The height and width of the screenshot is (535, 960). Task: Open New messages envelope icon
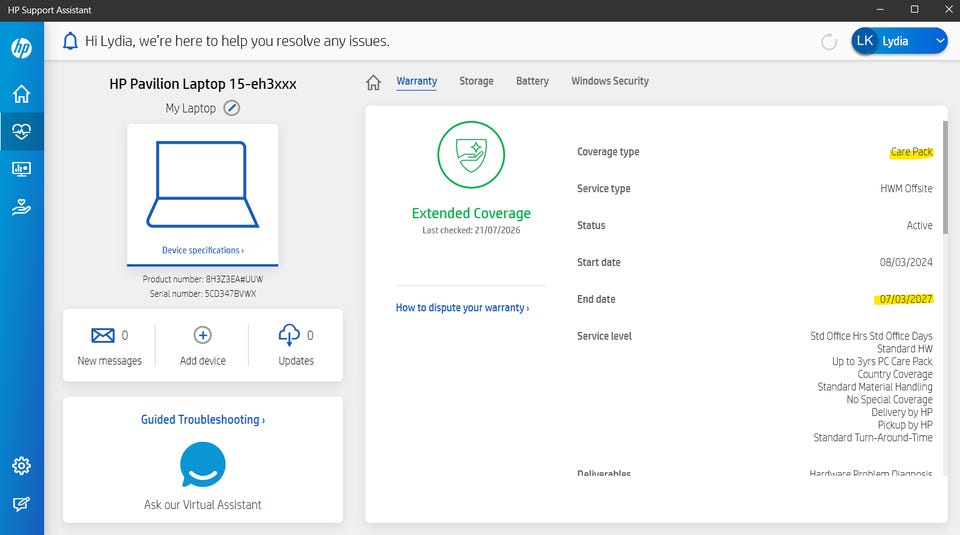click(x=103, y=335)
